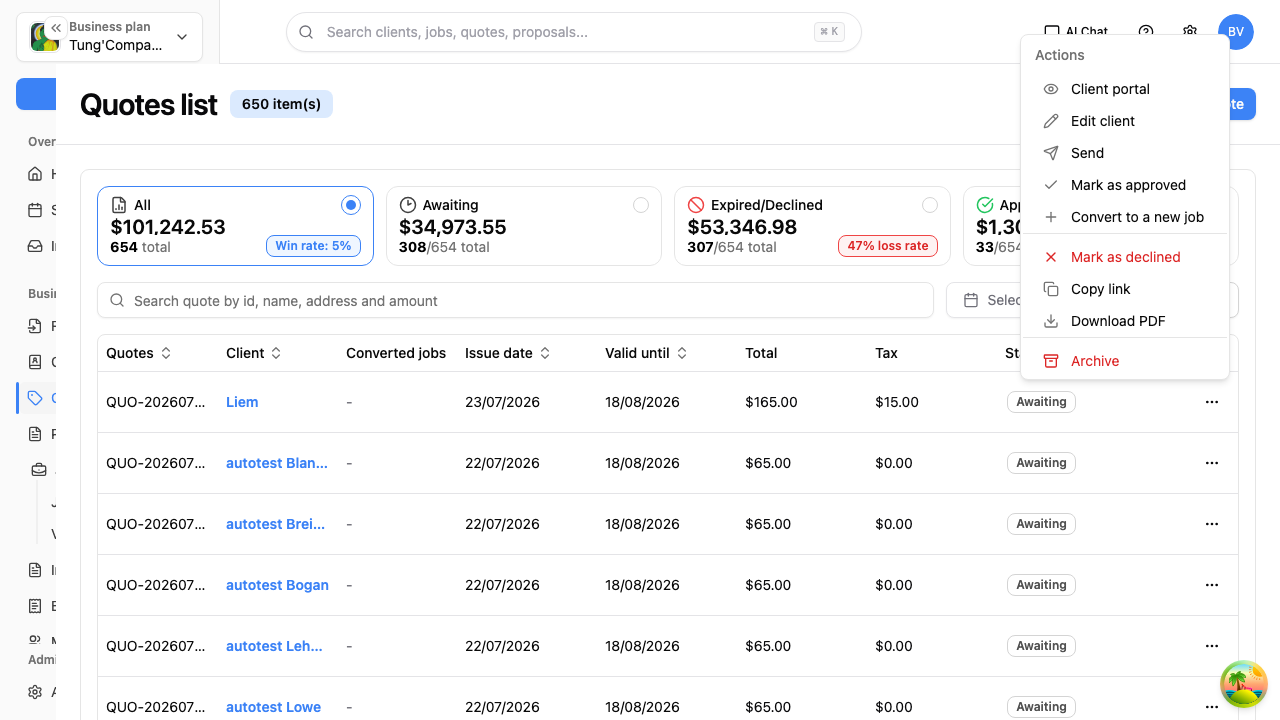Focus the global search clients, jobs, quotes field

574,32
